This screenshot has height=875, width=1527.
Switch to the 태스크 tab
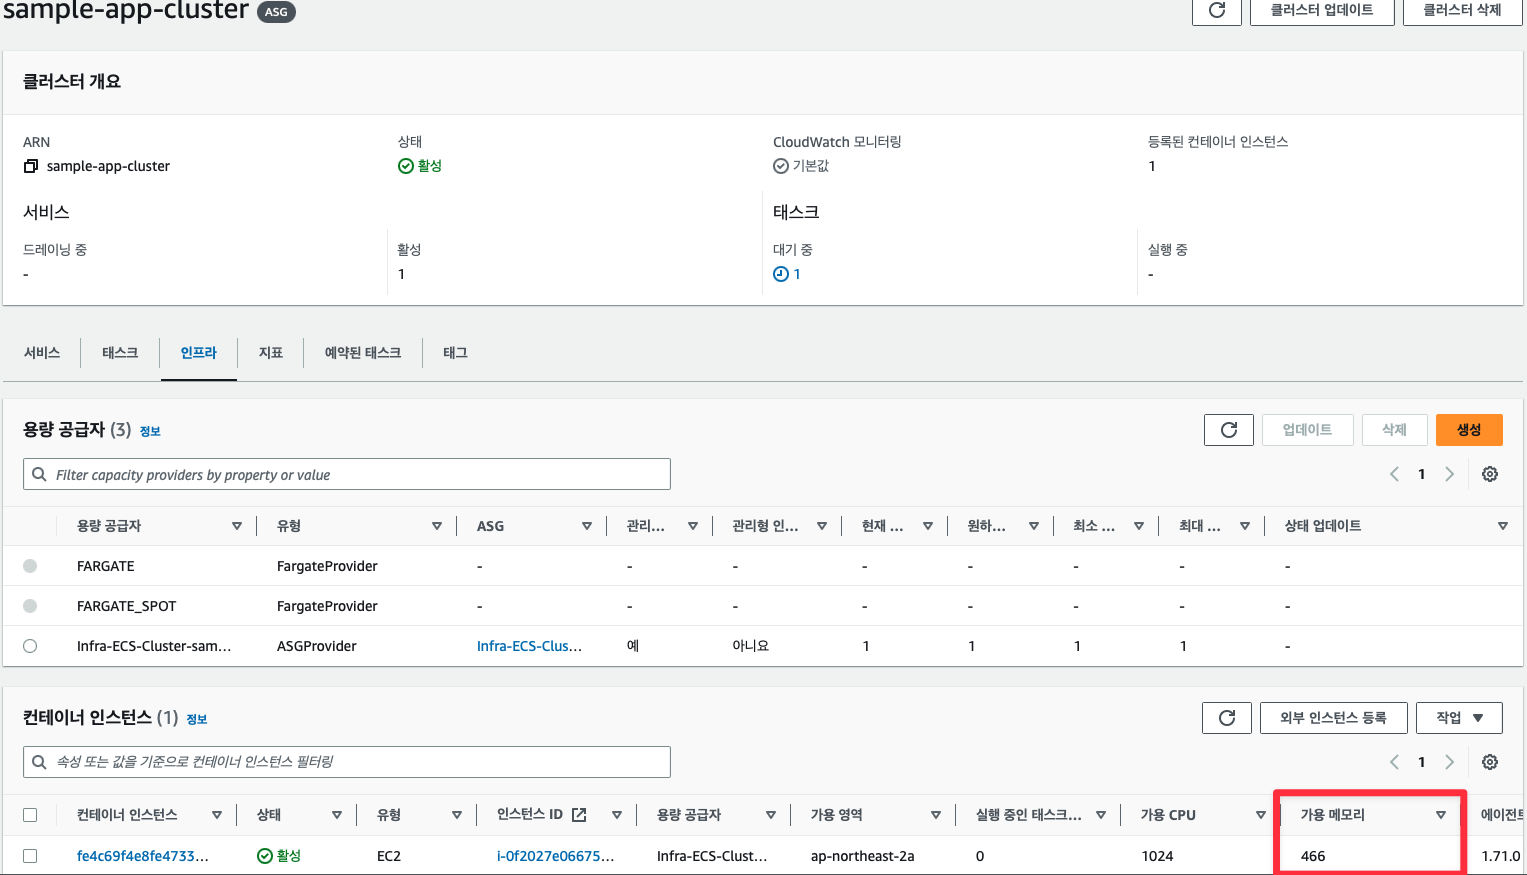120,353
